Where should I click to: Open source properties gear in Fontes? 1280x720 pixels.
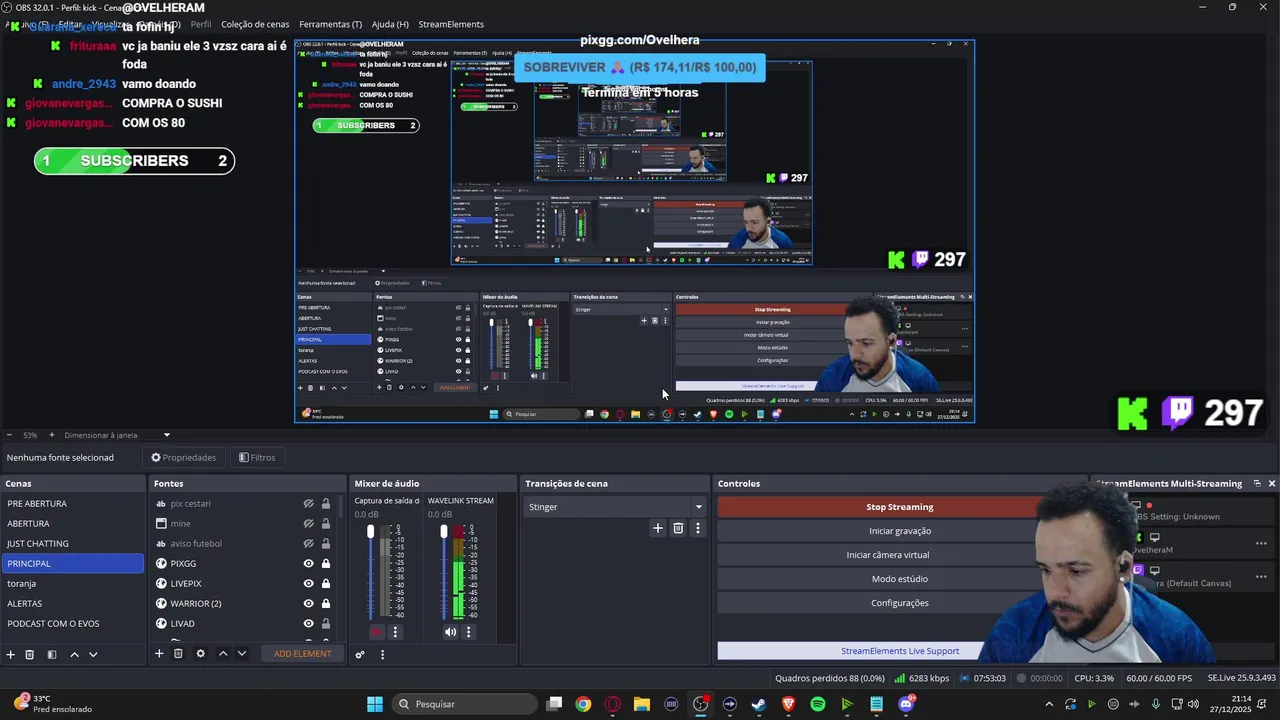200,654
